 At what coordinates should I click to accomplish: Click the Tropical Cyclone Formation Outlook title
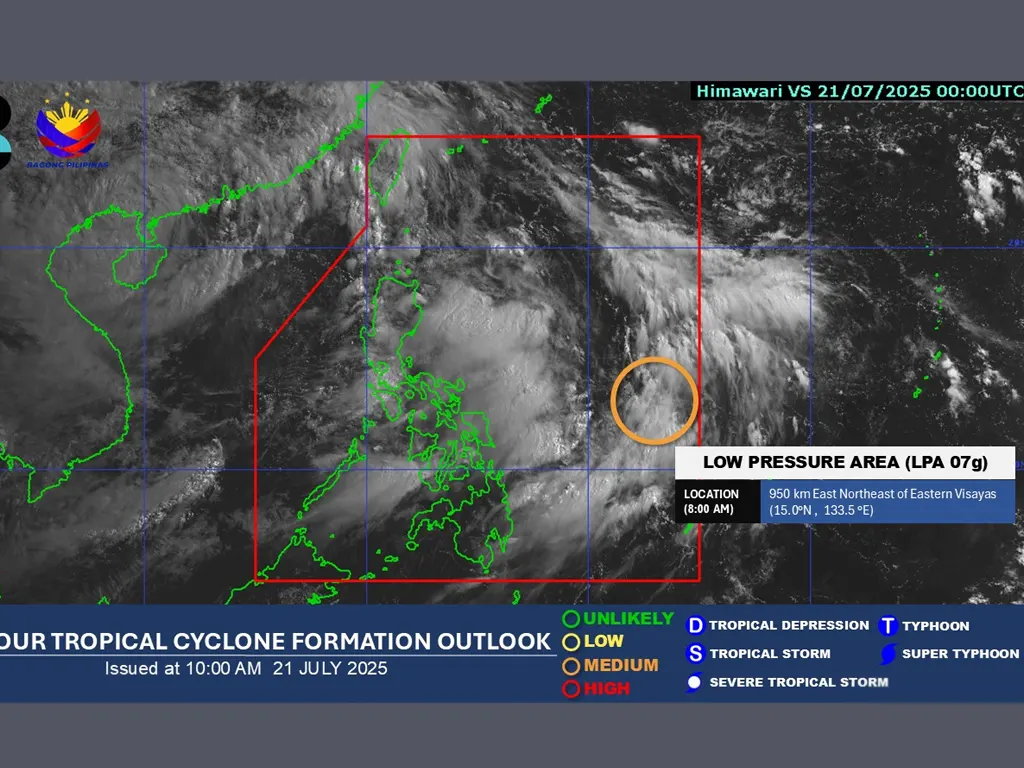click(275, 641)
